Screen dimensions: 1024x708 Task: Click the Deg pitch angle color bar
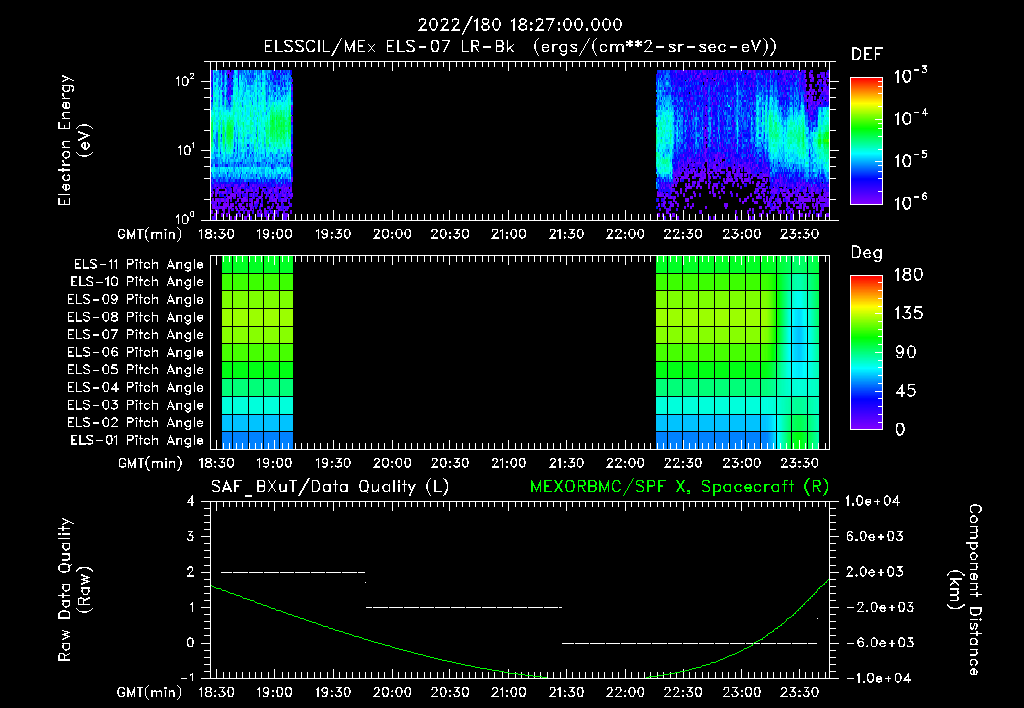click(x=866, y=352)
